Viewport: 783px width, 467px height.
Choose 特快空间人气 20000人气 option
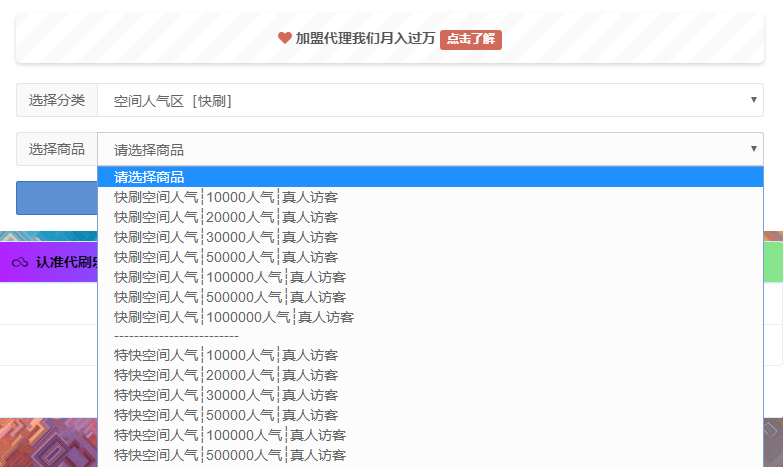[x=225, y=375]
